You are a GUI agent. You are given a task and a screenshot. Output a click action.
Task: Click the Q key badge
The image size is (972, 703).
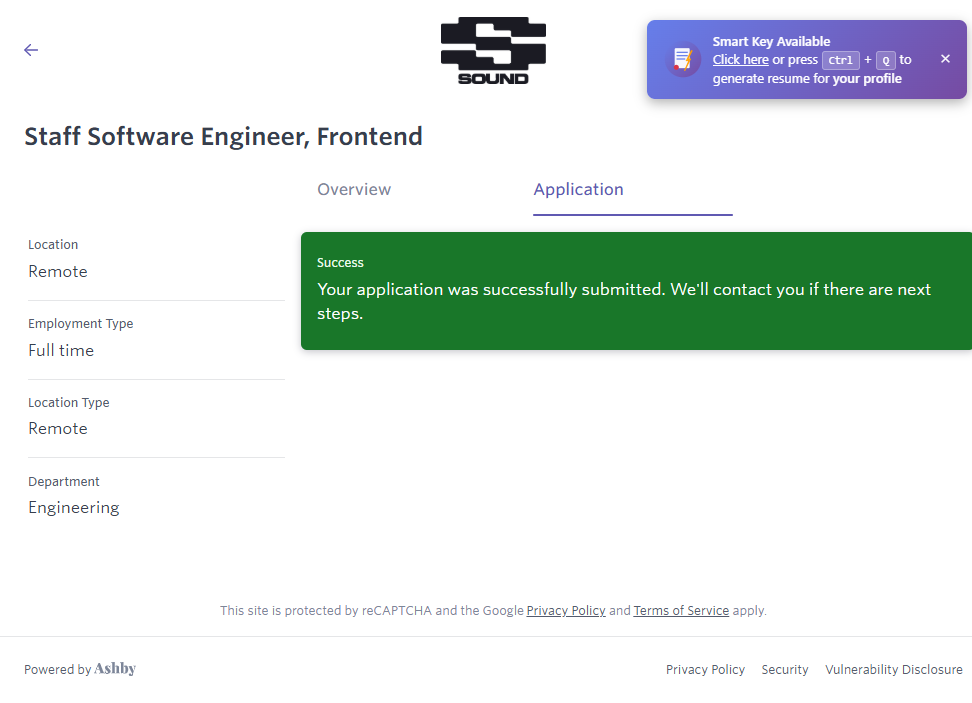pos(885,60)
